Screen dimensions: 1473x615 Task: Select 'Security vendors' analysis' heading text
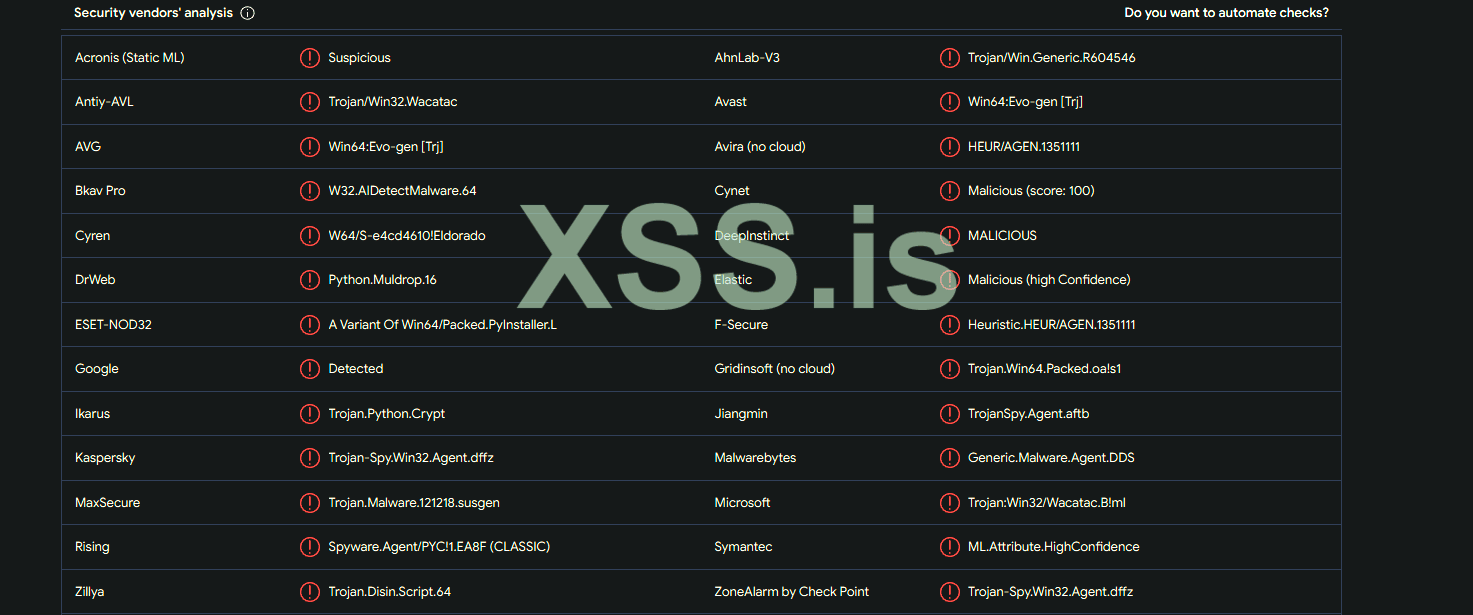[x=153, y=13]
